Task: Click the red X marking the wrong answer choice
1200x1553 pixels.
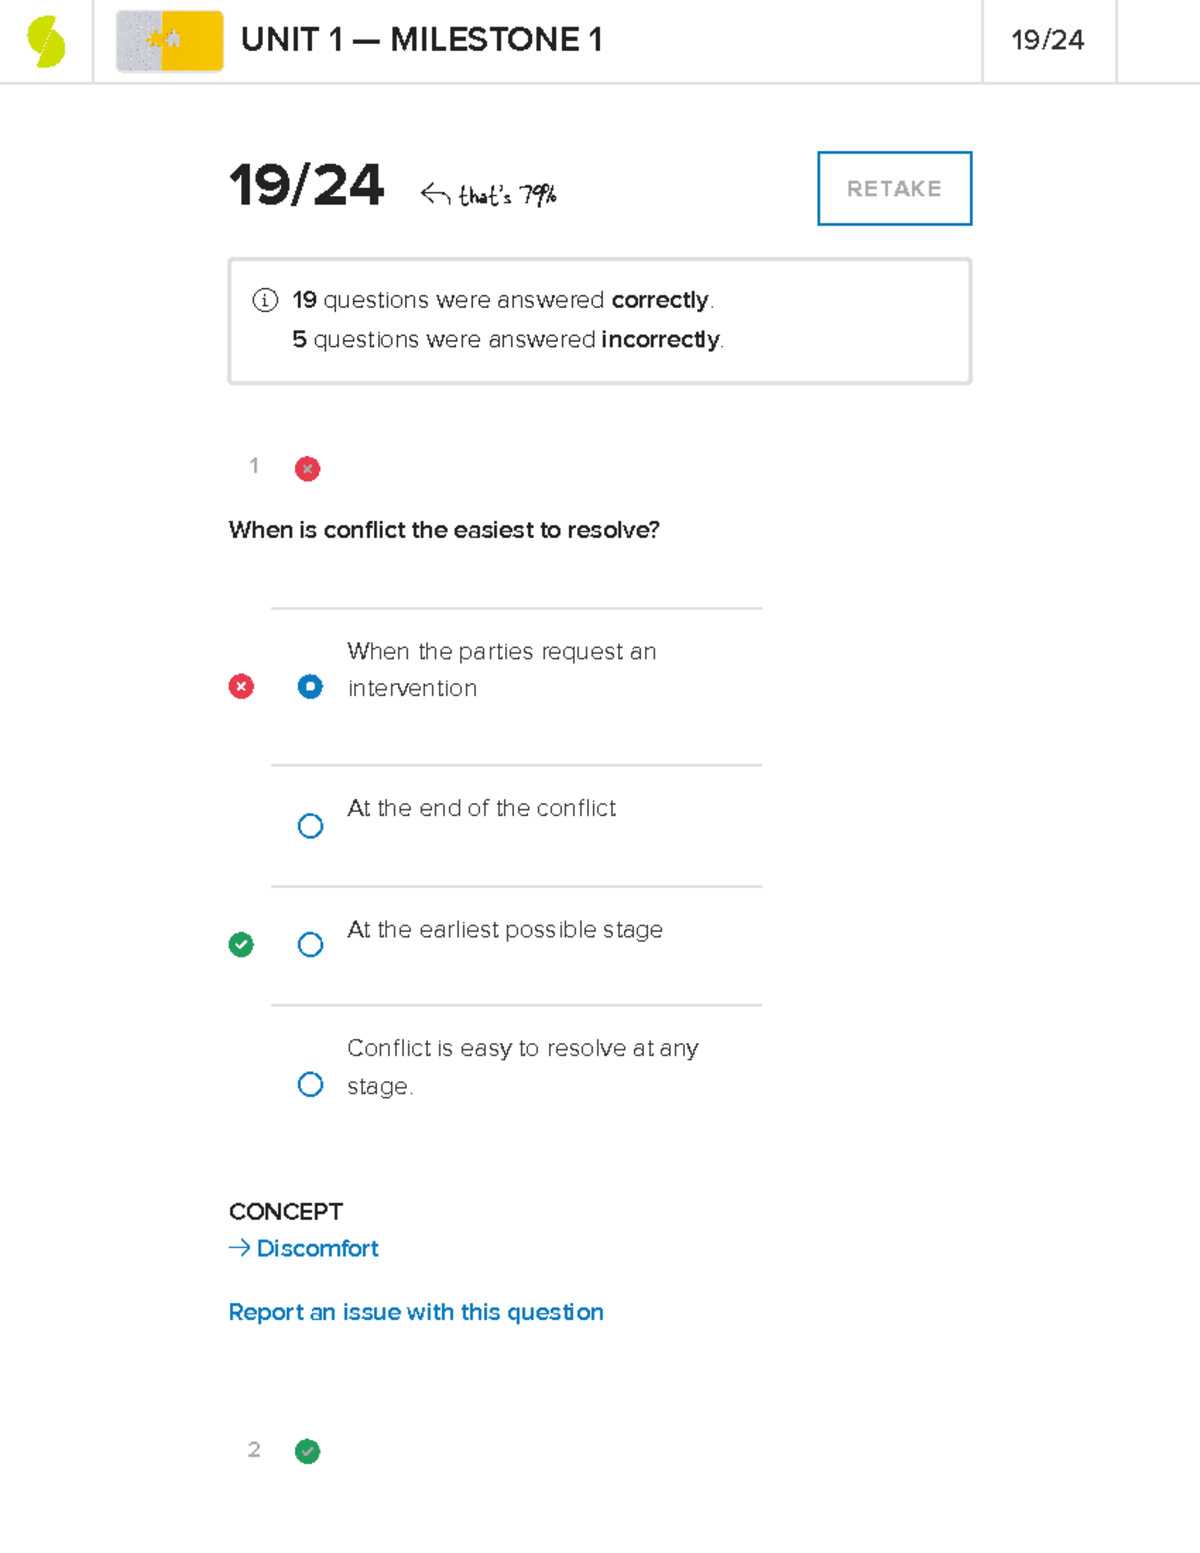Action: point(240,686)
